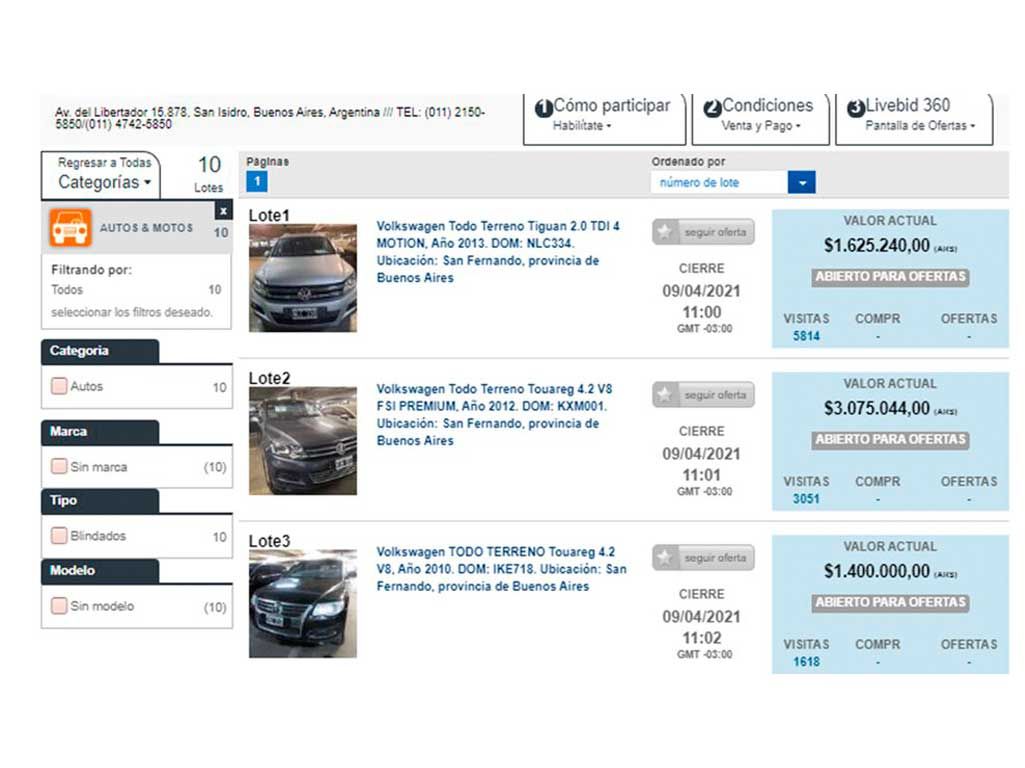Image resolution: width=1025 pixels, height=768 pixels.
Task: Click the Lote3 price $1.400.000,00
Action: pos(877,571)
